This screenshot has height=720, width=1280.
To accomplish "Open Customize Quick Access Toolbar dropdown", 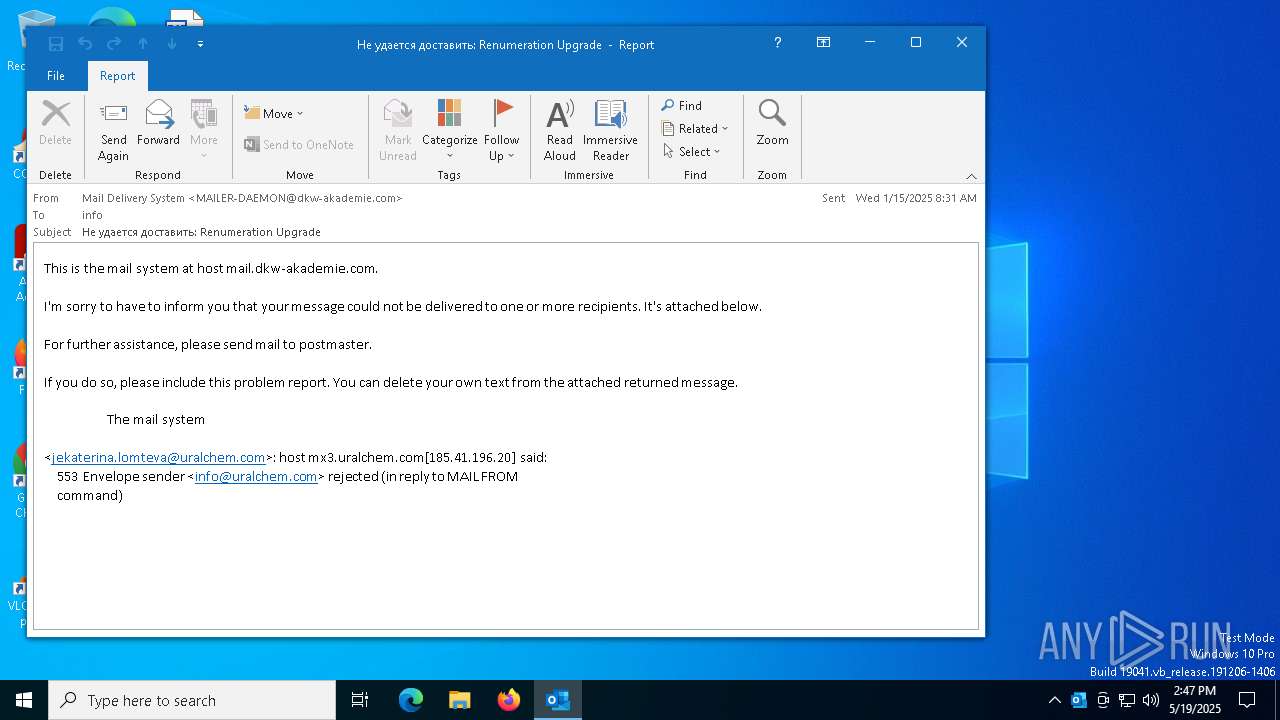I will 201,44.
